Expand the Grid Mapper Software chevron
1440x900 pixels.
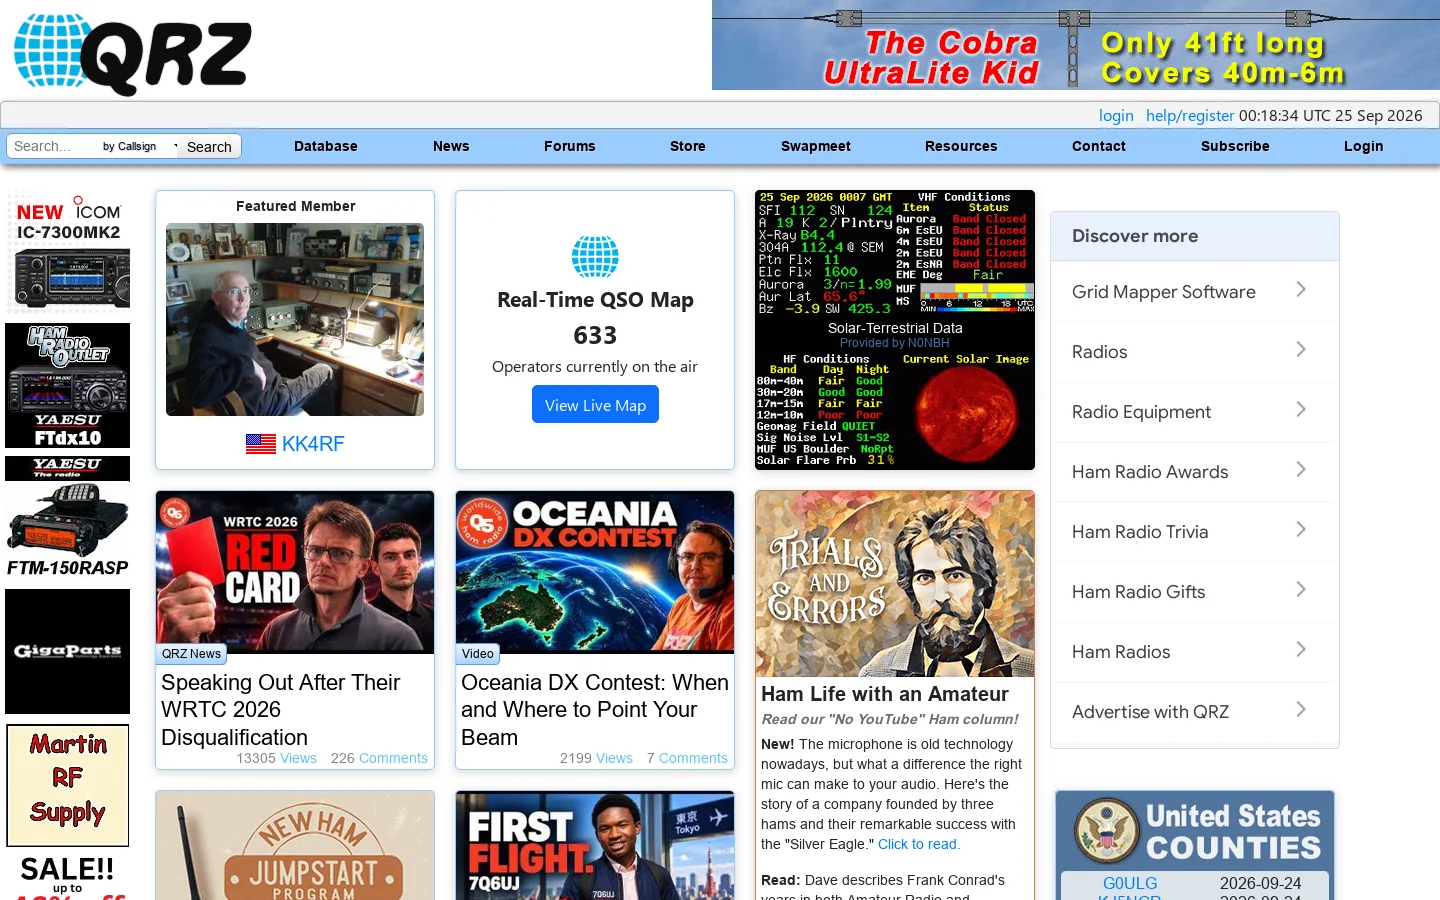(1301, 289)
